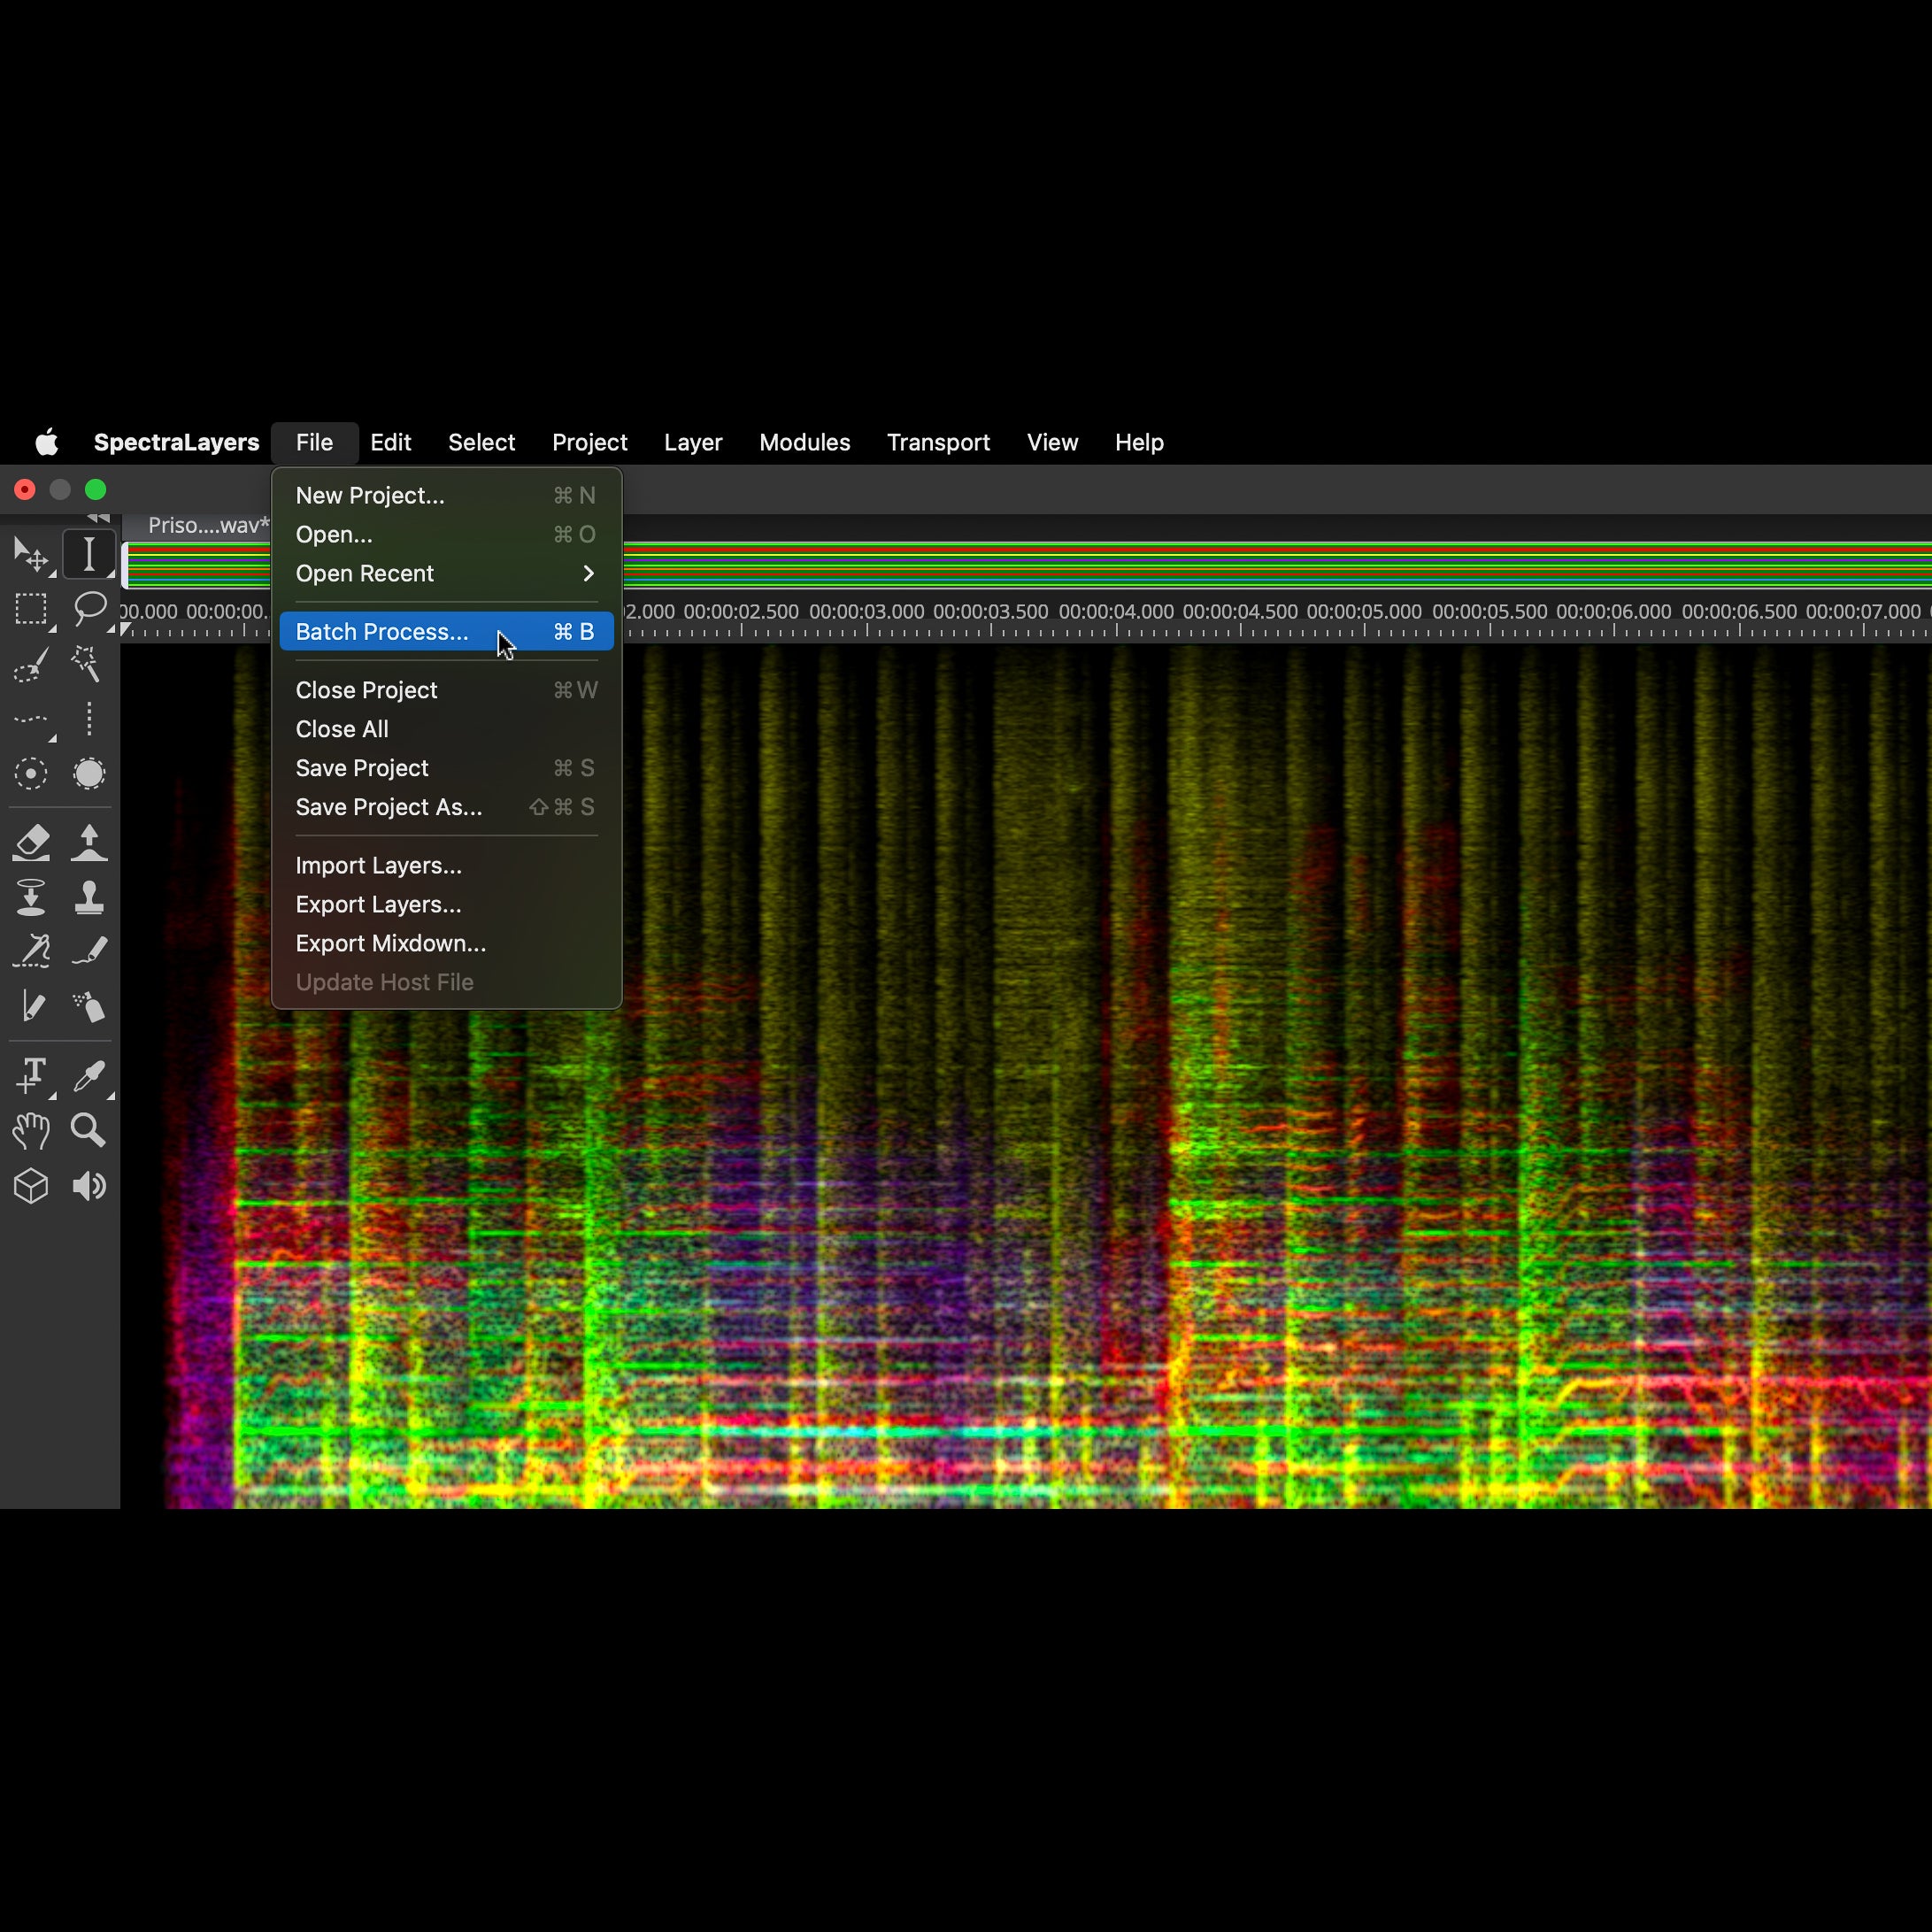Image resolution: width=1932 pixels, height=1932 pixels.
Task: Select the Eraser tool
Action: (31, 842)
